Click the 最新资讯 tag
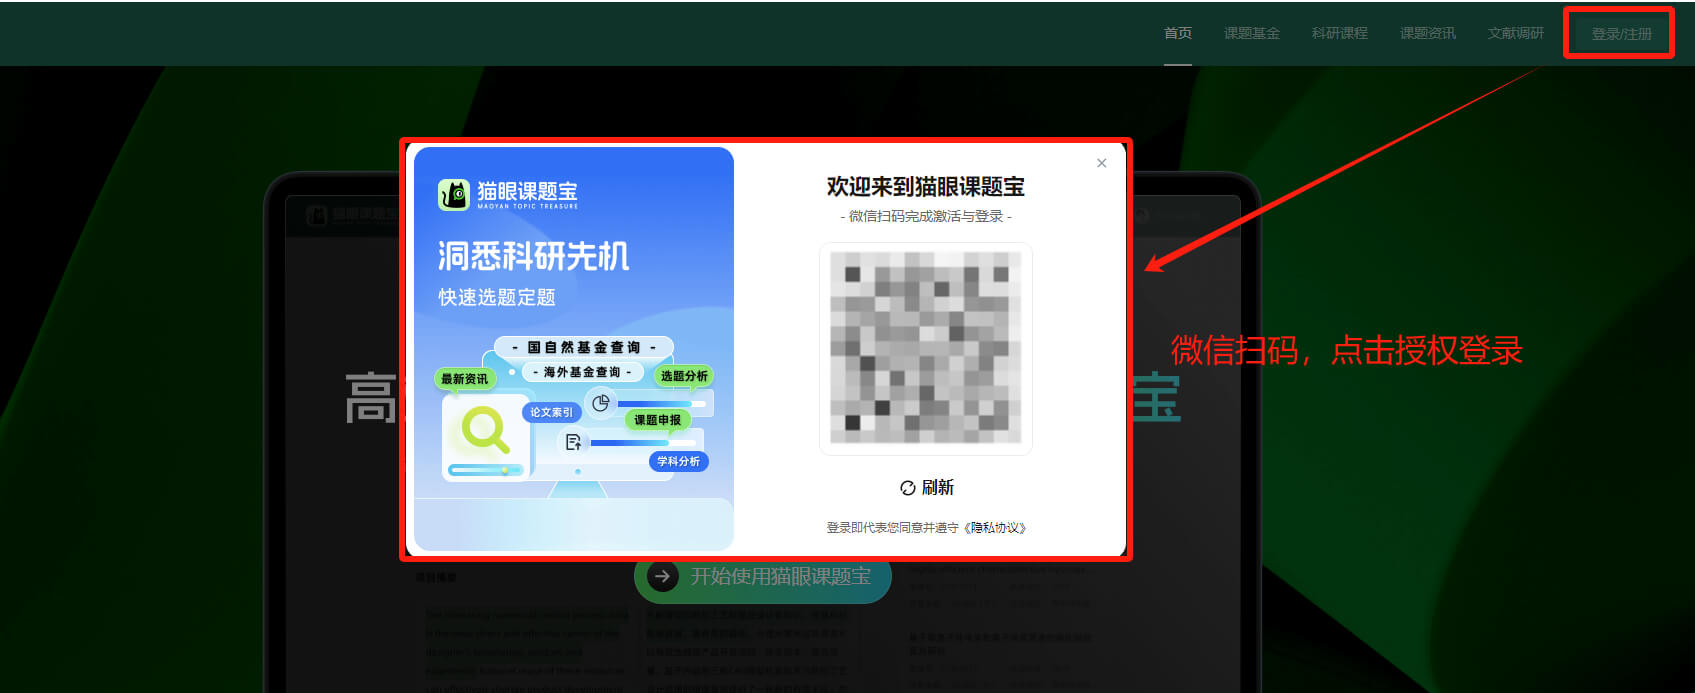The height and width of the screenshot is (693, 1695). [x=465, y=379]
